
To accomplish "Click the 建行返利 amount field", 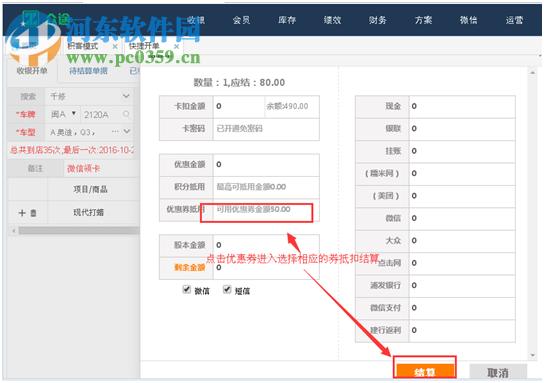I will [x=462, y=330].
